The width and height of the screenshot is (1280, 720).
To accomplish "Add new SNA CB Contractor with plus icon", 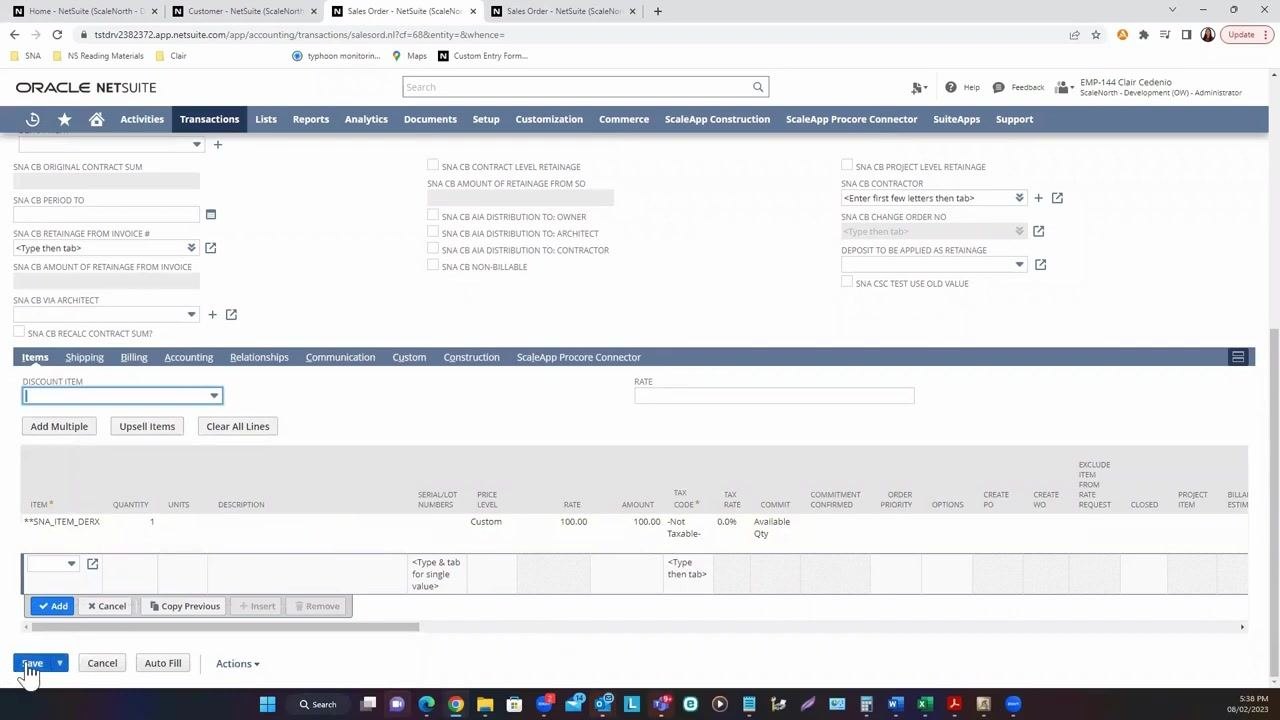I will coord(1038,198).
